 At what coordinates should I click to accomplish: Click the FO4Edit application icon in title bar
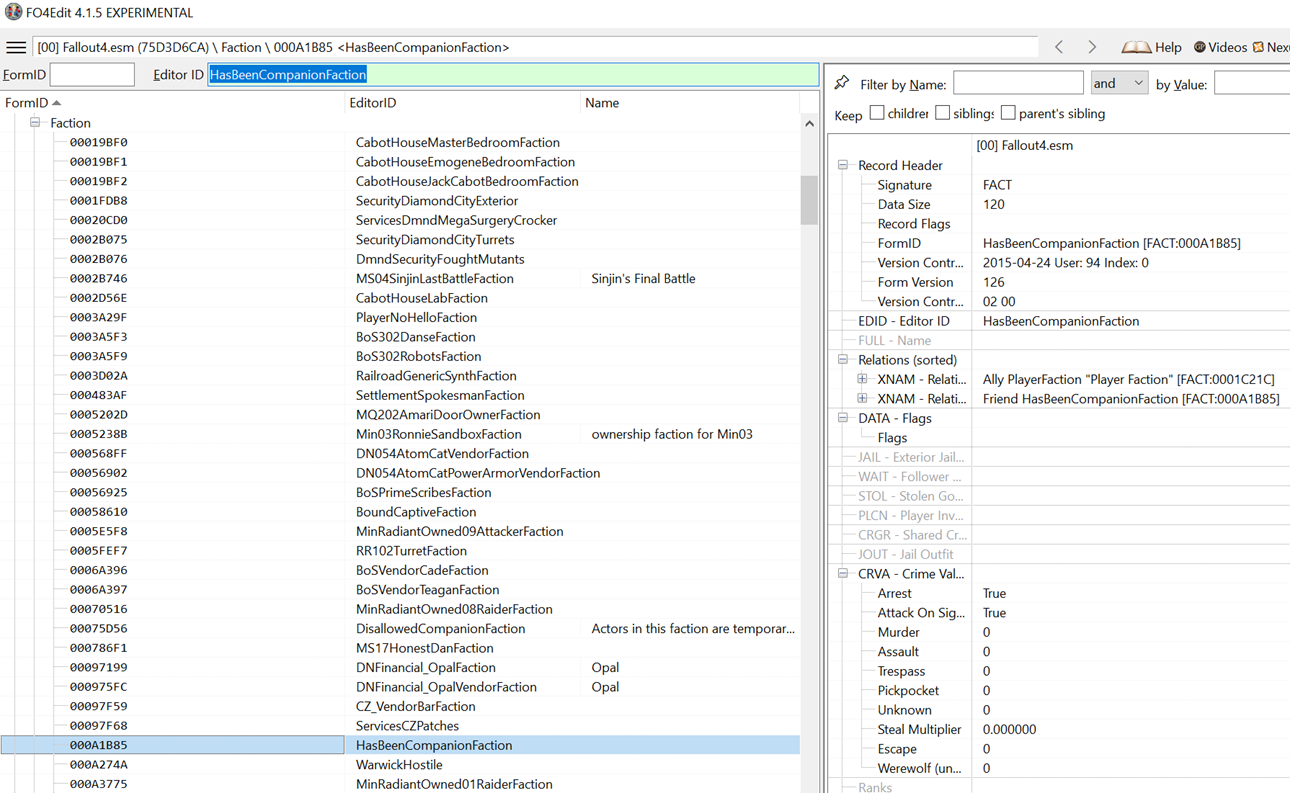[x=13, y=12]
